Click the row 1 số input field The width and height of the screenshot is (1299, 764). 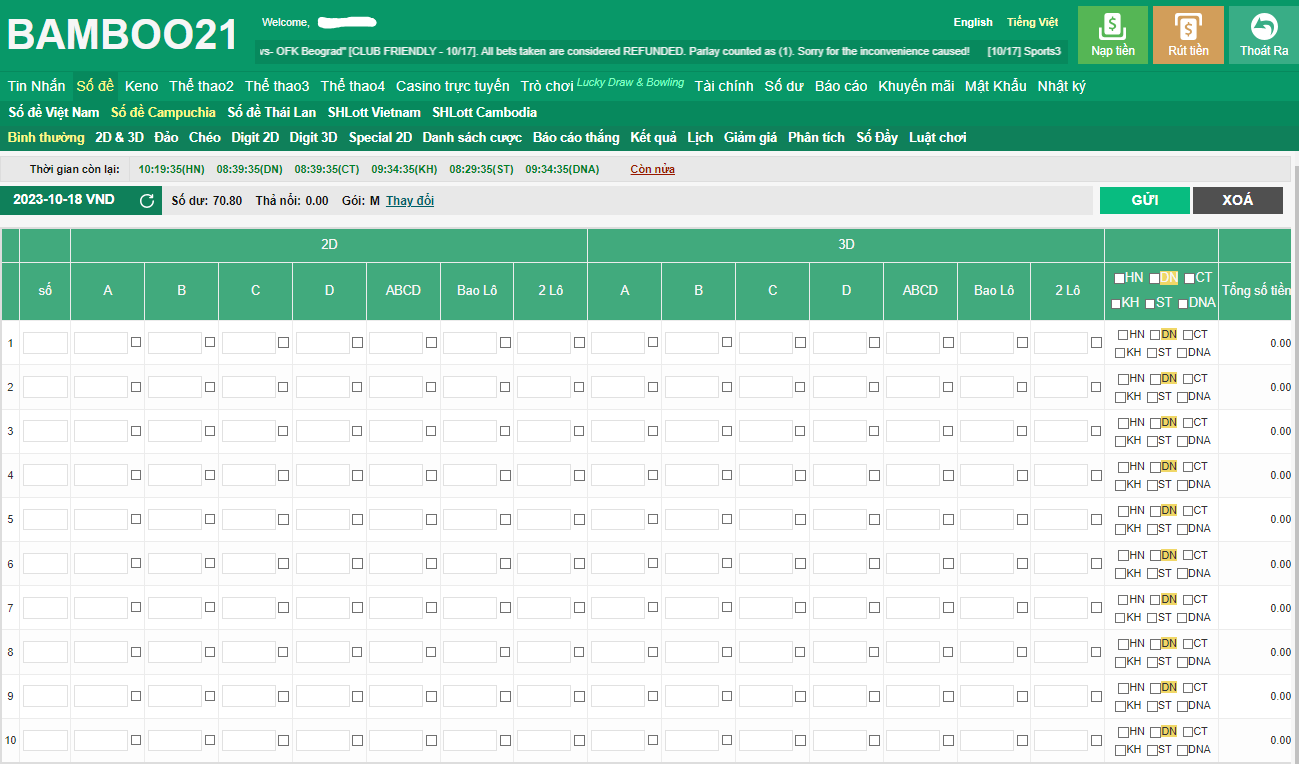45,343
